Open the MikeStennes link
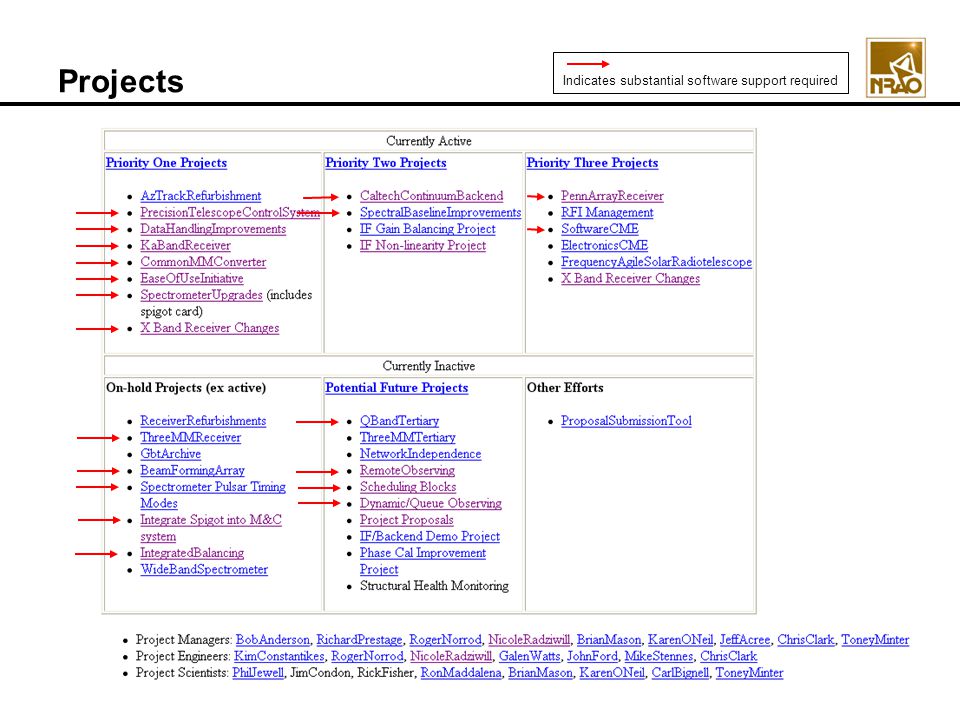 659,657
